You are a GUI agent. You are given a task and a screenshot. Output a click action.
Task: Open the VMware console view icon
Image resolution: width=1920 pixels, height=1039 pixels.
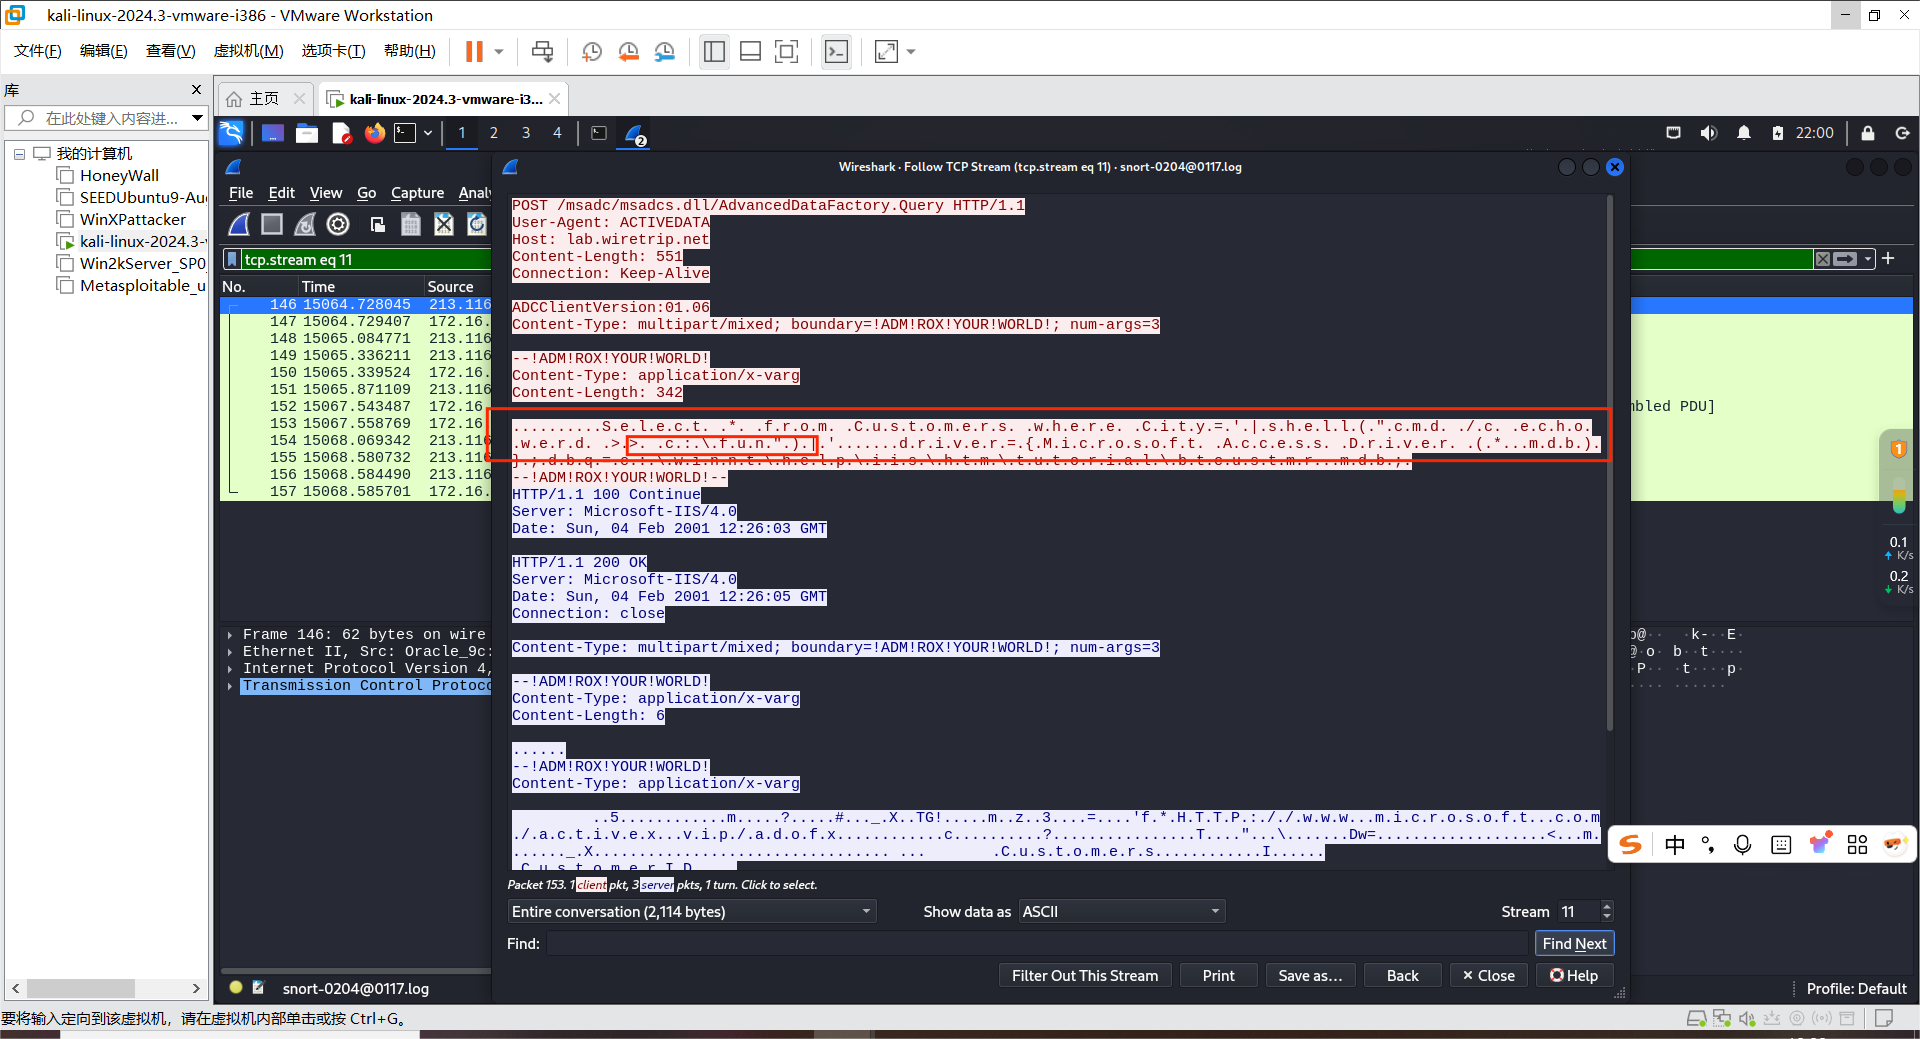pyautogui.click(x=836, y=51)
